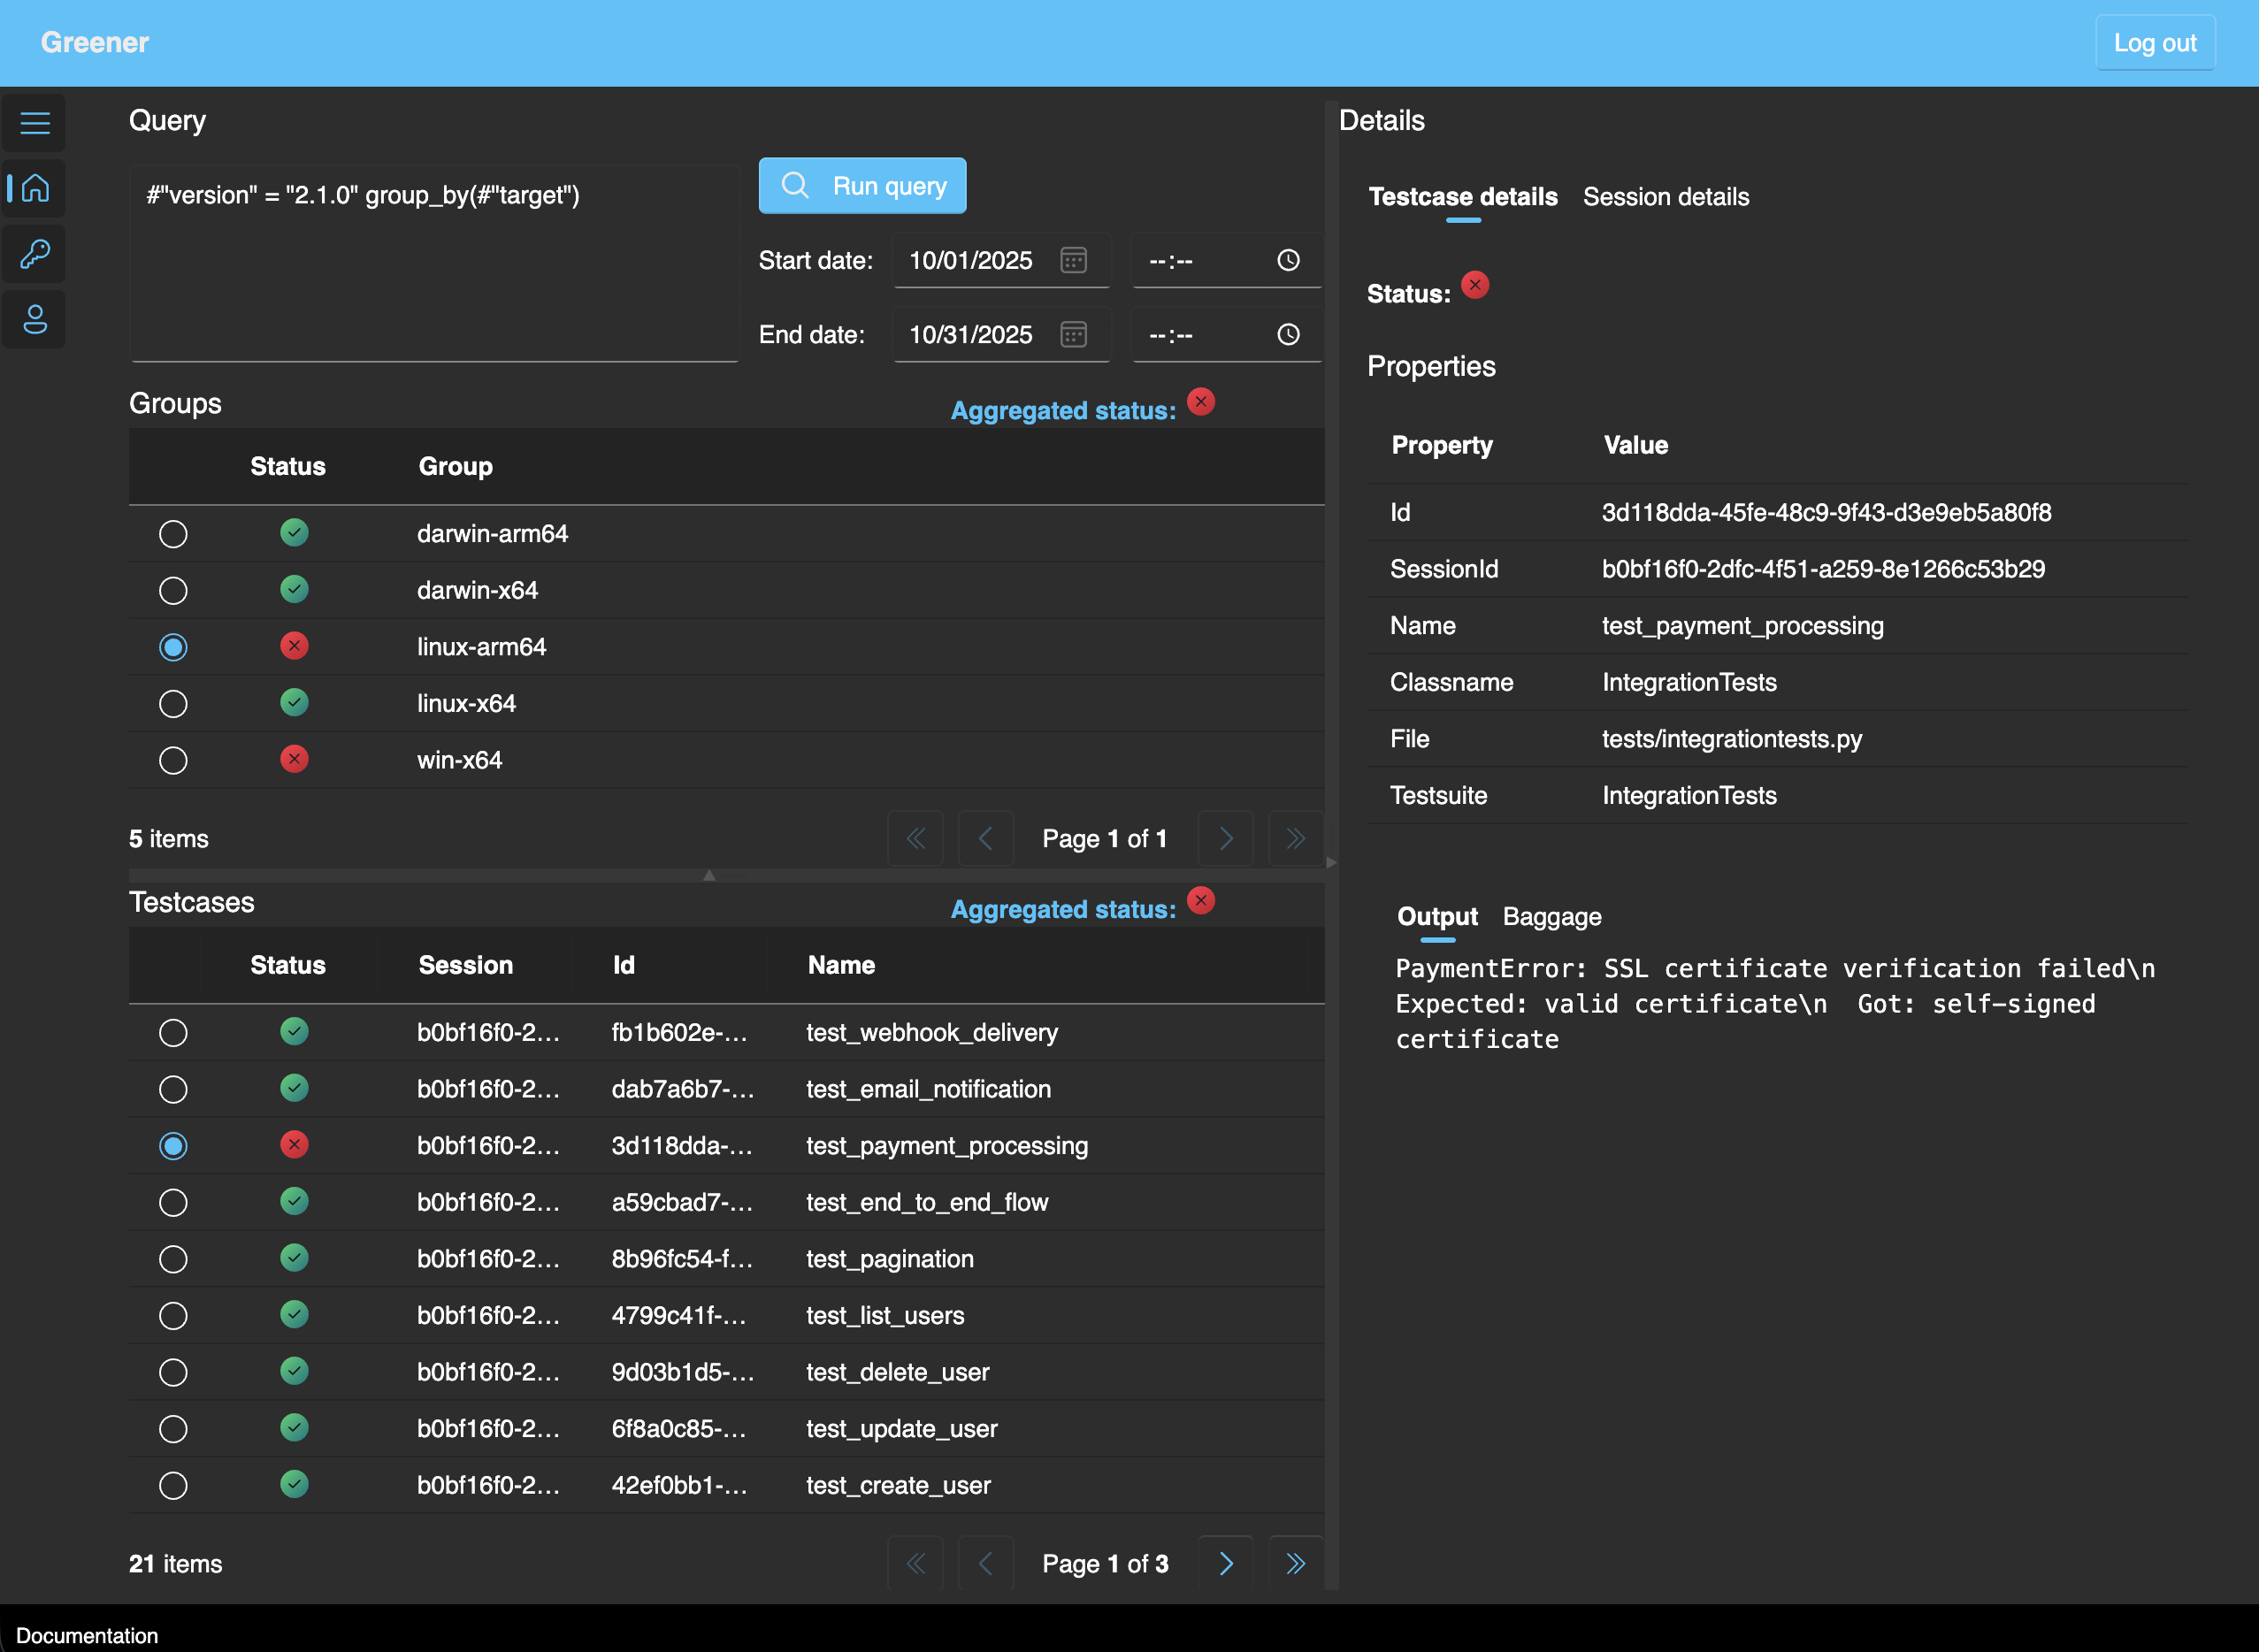Select the linux-x64 group radio button
Image resolution: width=2259 pixels, height=1652 pixels.
coord(173,703)
